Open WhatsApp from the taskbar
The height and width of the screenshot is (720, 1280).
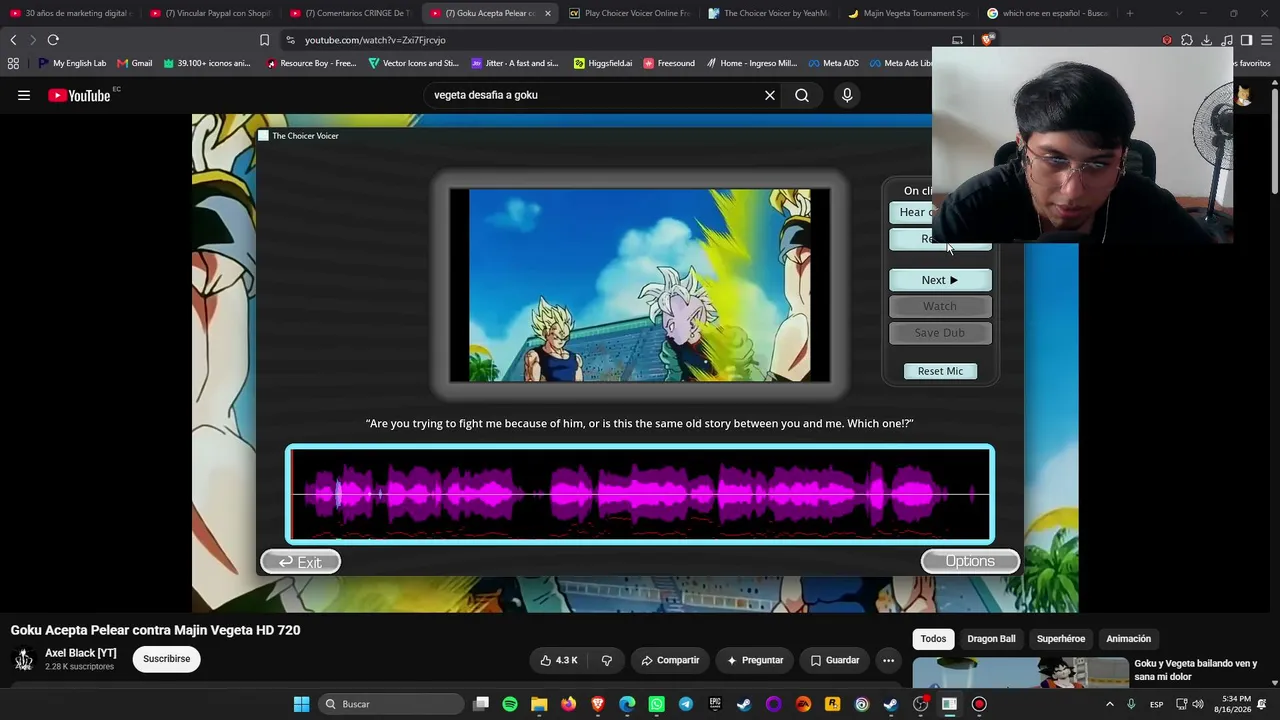[x=656, y=704]
